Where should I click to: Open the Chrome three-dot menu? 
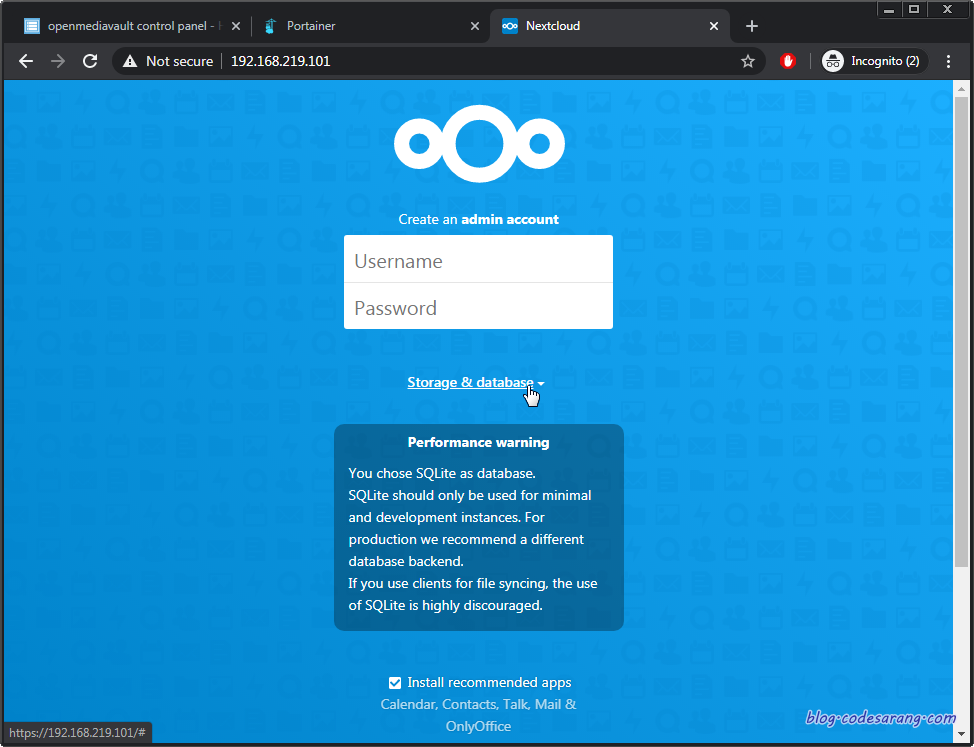coord(948,61)
